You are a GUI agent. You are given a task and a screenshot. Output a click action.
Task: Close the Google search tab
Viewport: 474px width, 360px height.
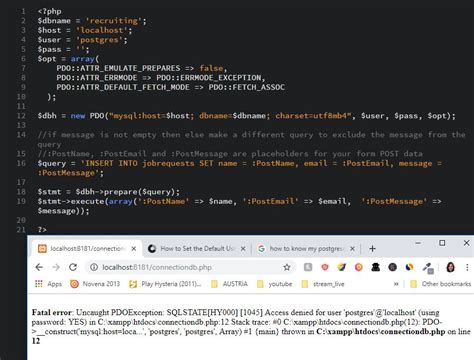(352, 249)
